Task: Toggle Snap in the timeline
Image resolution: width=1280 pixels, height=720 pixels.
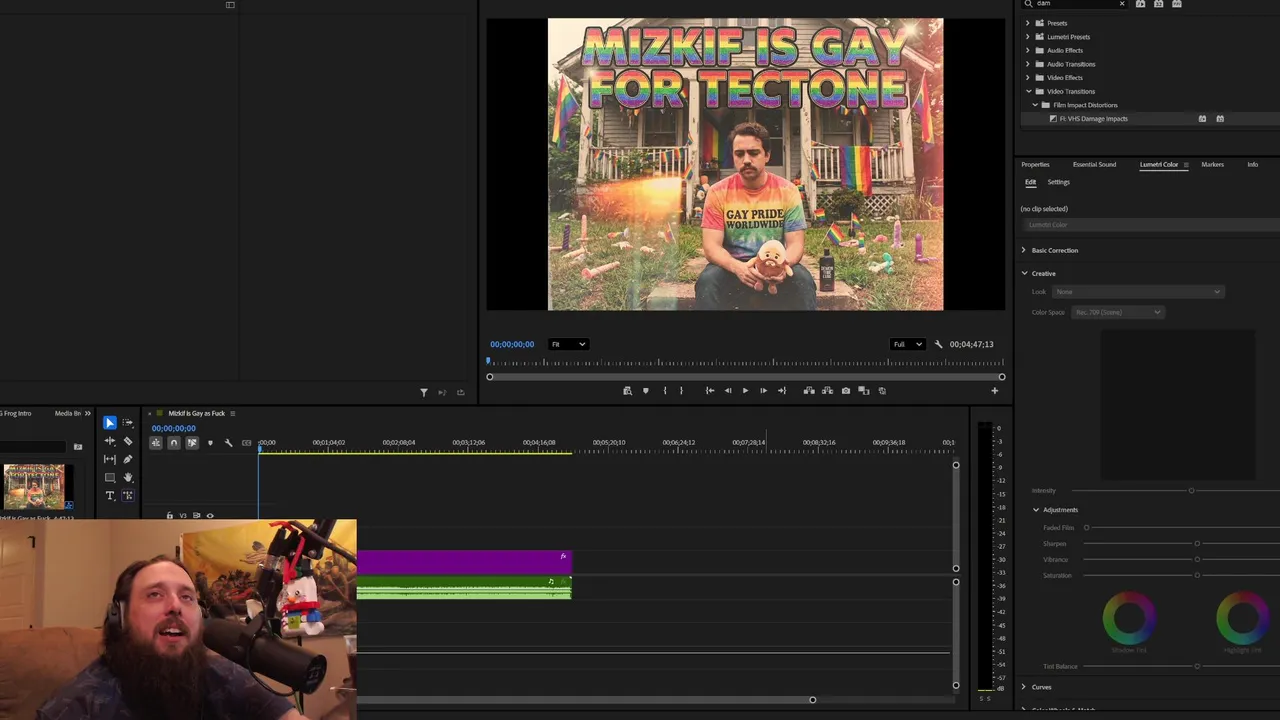Action: (x=174, y=443)
